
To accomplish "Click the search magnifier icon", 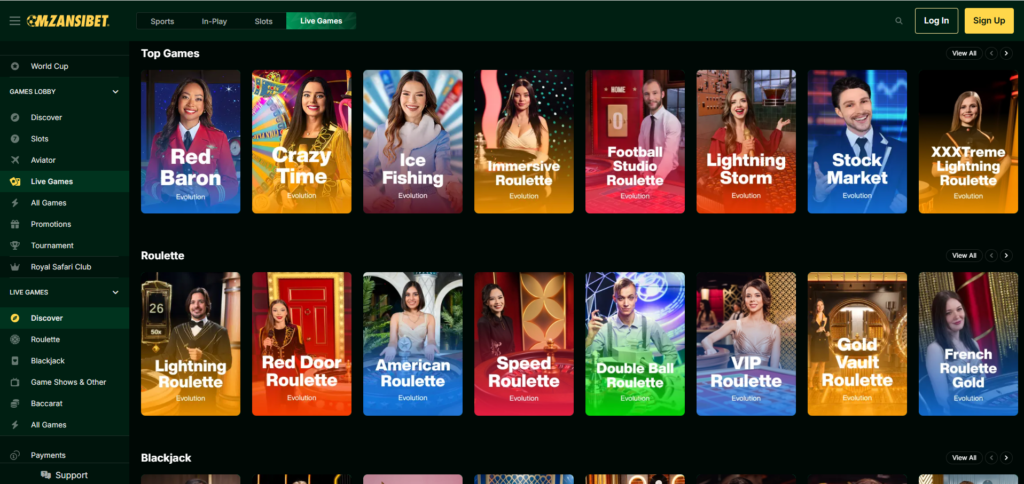I will [x=899, y=21].
